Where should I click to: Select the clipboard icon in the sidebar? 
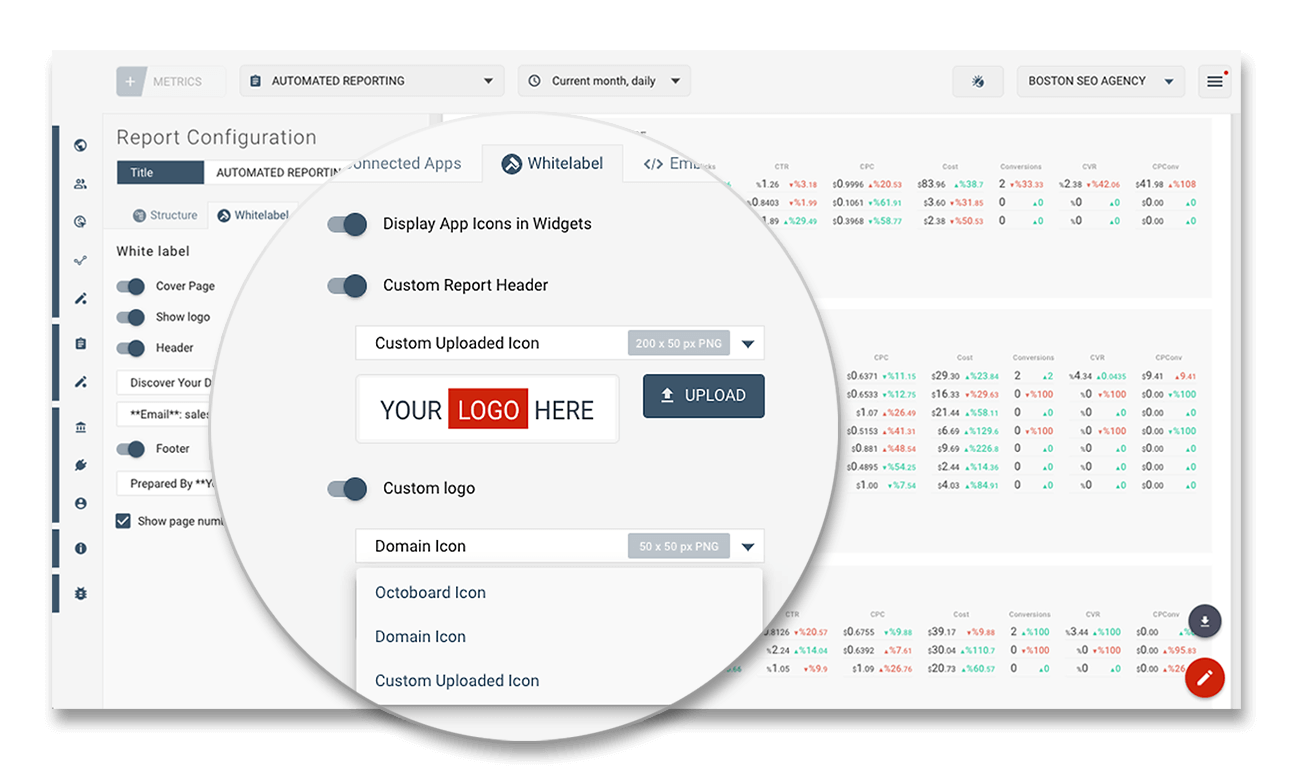click(x=80, y=343)
